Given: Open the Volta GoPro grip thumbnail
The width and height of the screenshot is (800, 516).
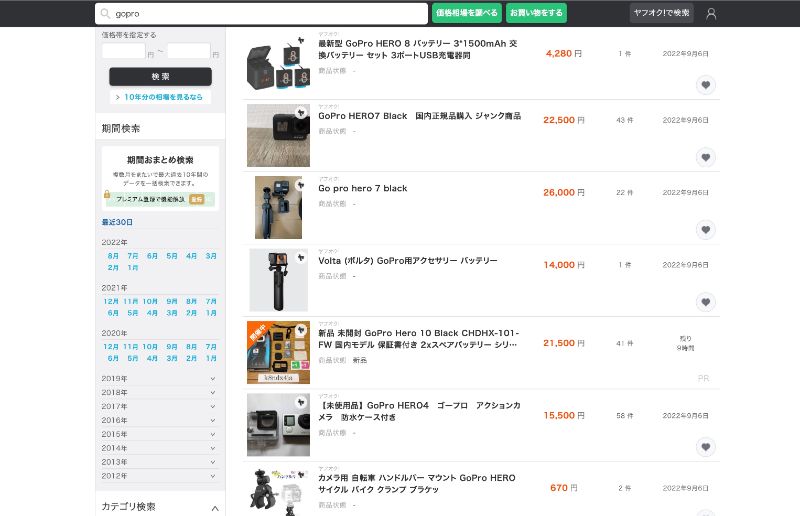Looking at the screenshot, I should [278, 280].
